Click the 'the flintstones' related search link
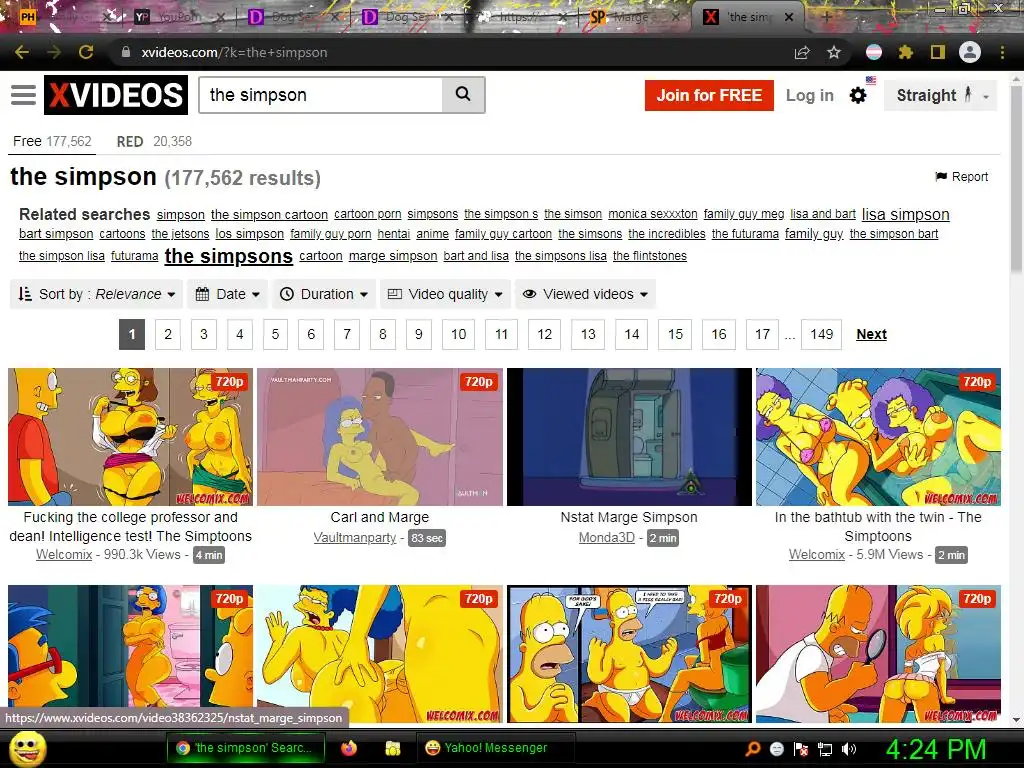 (650, 255)
